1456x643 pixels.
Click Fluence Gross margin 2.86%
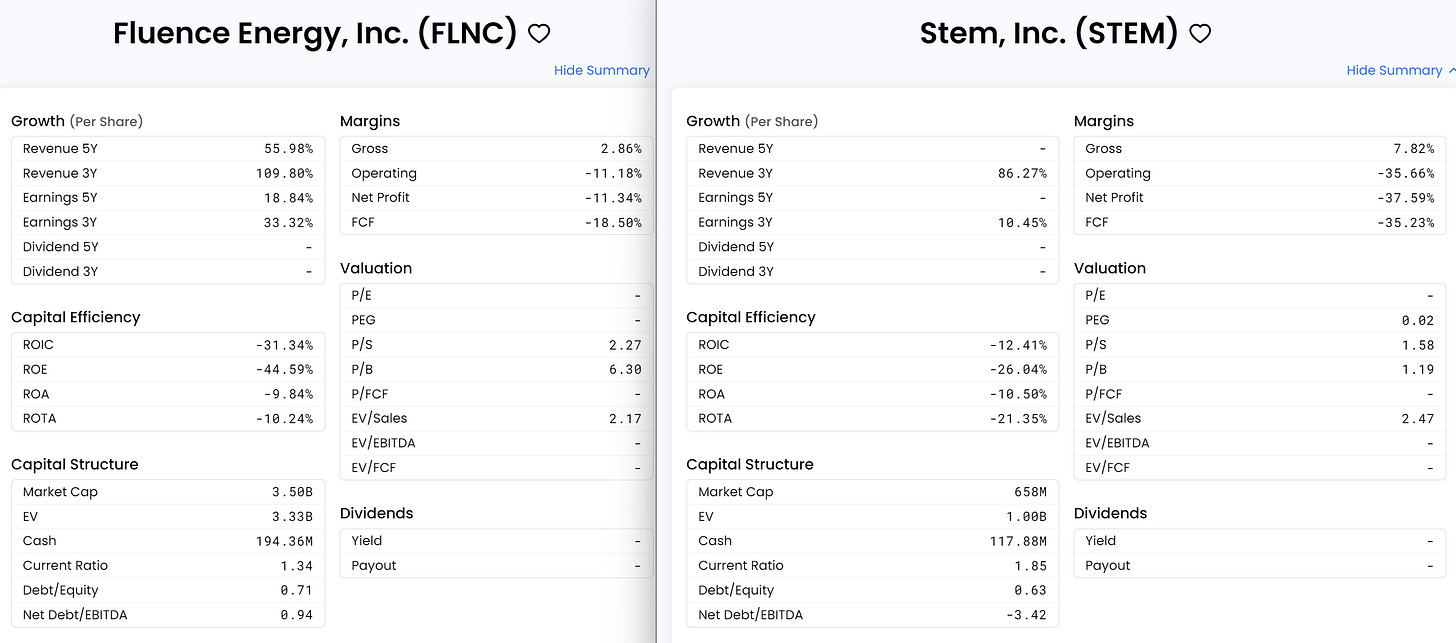(x=621, y=148)
